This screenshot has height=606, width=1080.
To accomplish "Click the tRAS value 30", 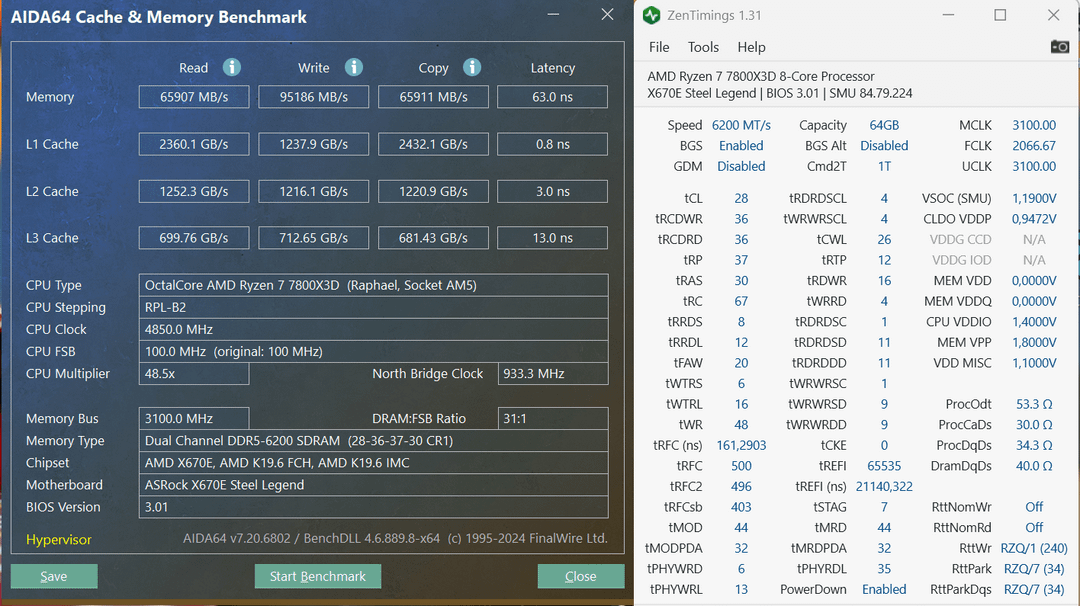I will point(741,281).
